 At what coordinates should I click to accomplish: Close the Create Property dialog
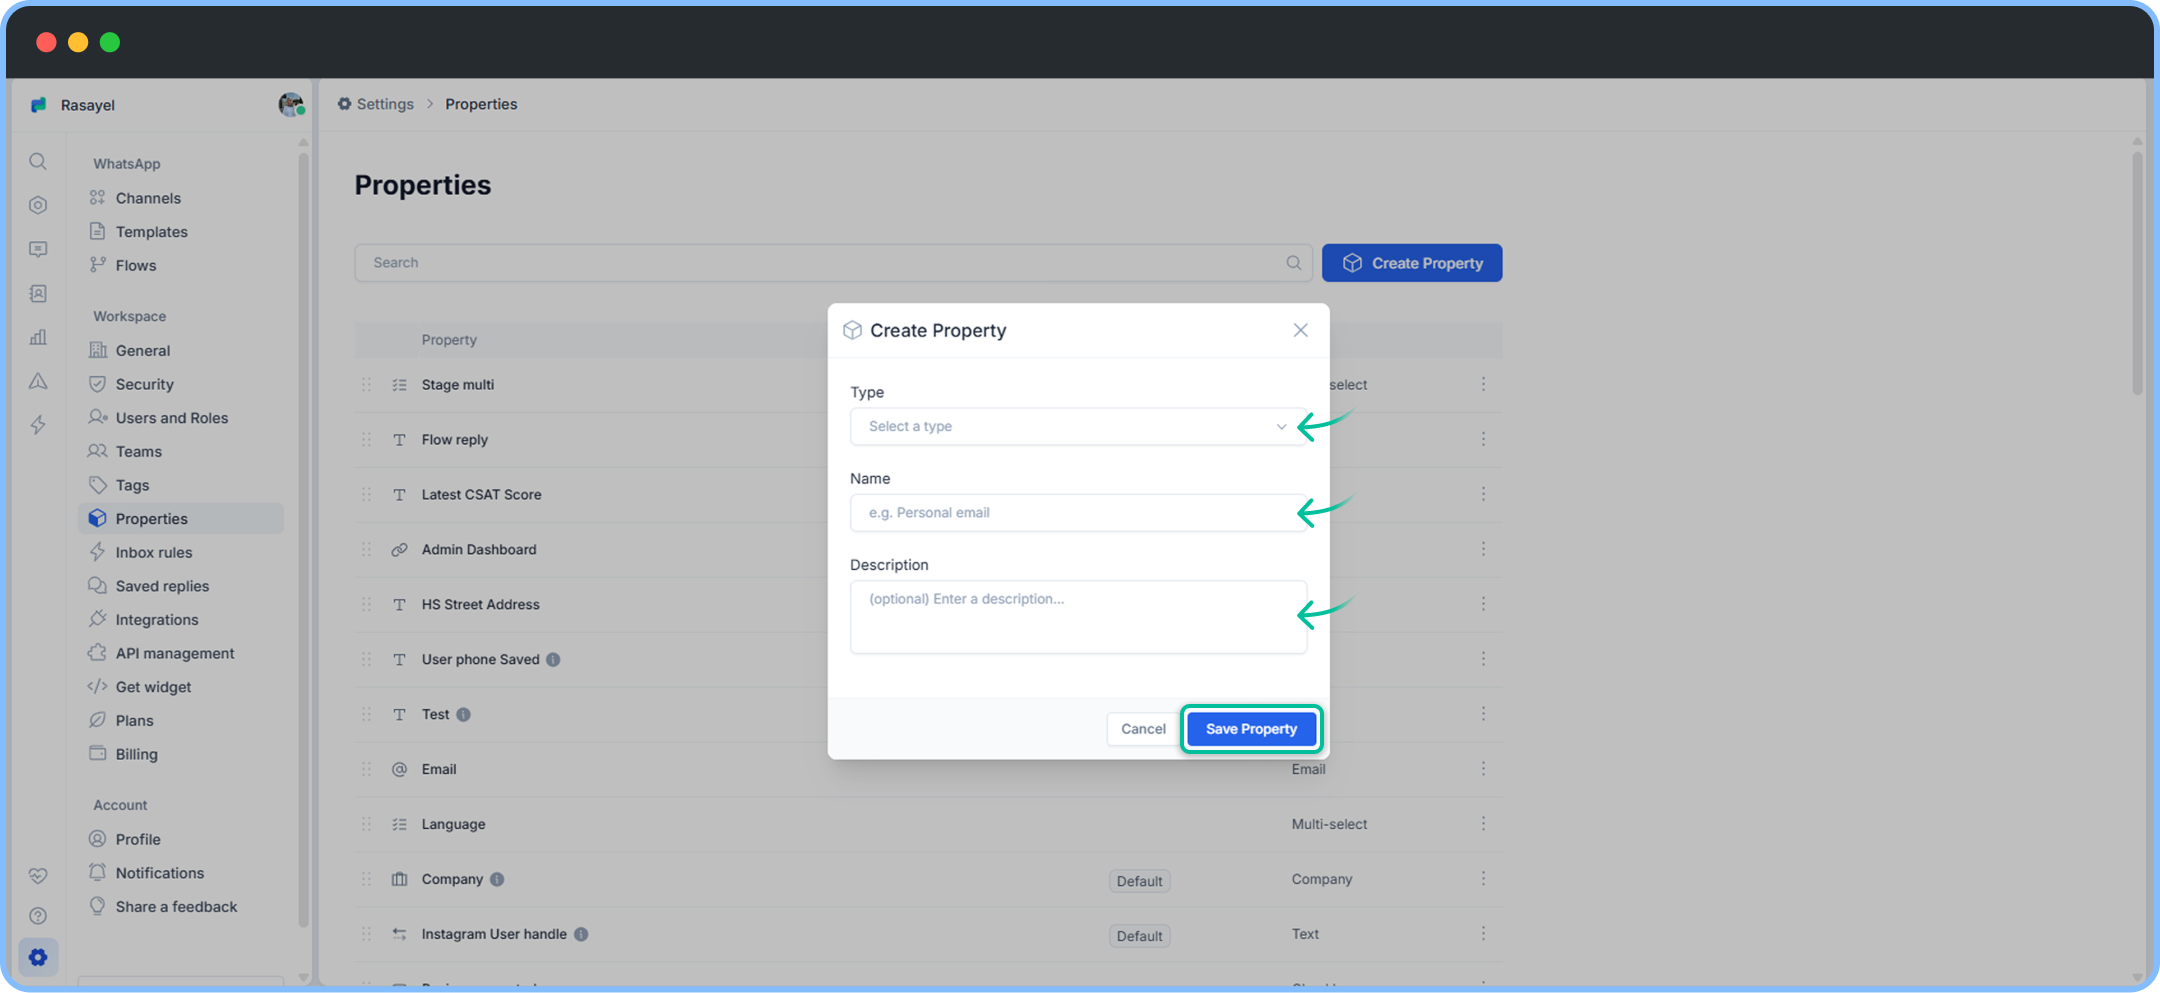1300,330
